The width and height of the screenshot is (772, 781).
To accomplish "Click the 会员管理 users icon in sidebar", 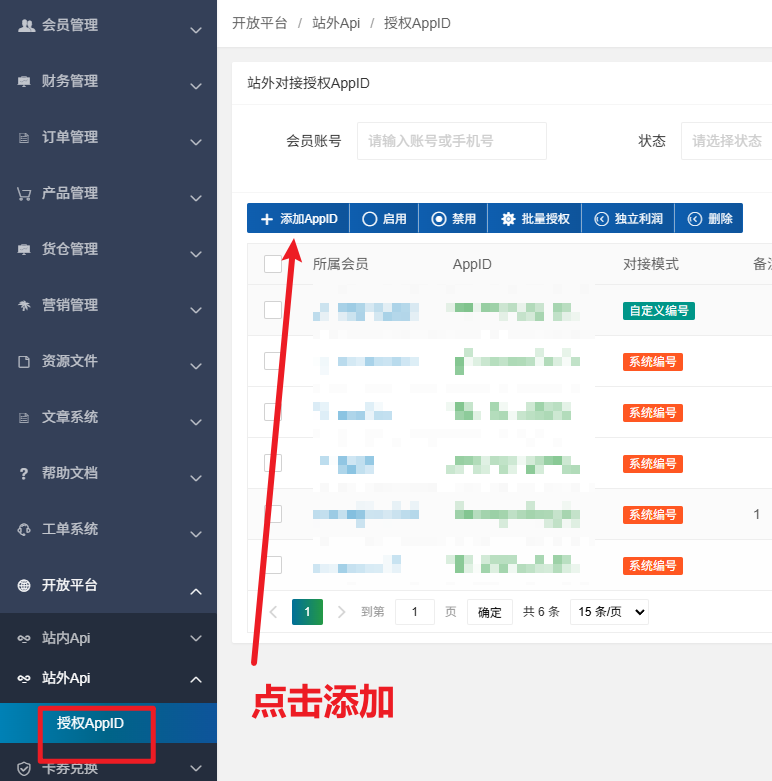I will tap(26, 25).
